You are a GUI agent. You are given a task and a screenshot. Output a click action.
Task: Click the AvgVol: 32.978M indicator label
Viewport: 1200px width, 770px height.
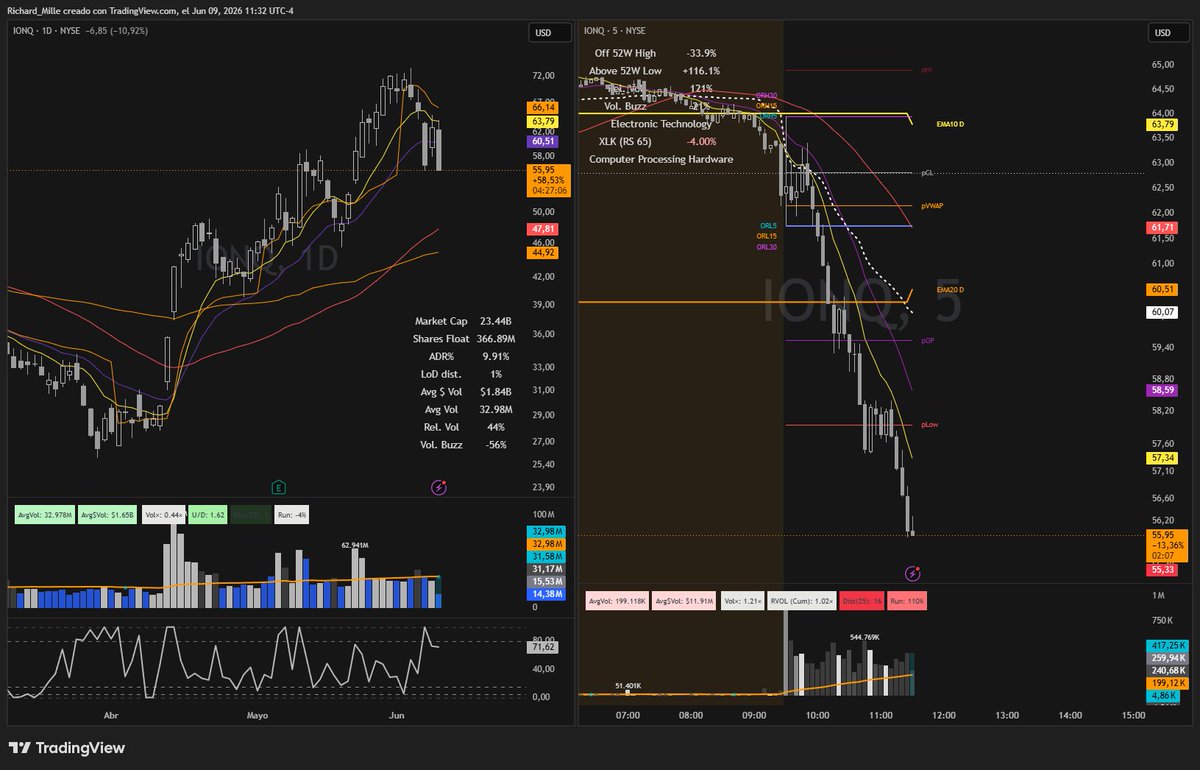pos(44,514)
